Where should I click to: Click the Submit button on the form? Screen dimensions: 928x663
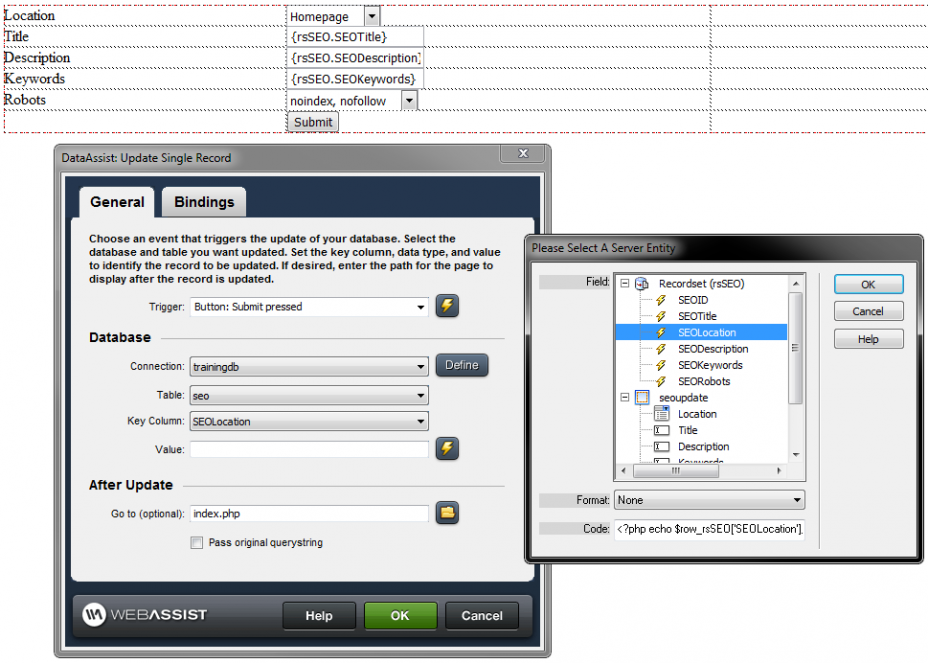[313, 122]
